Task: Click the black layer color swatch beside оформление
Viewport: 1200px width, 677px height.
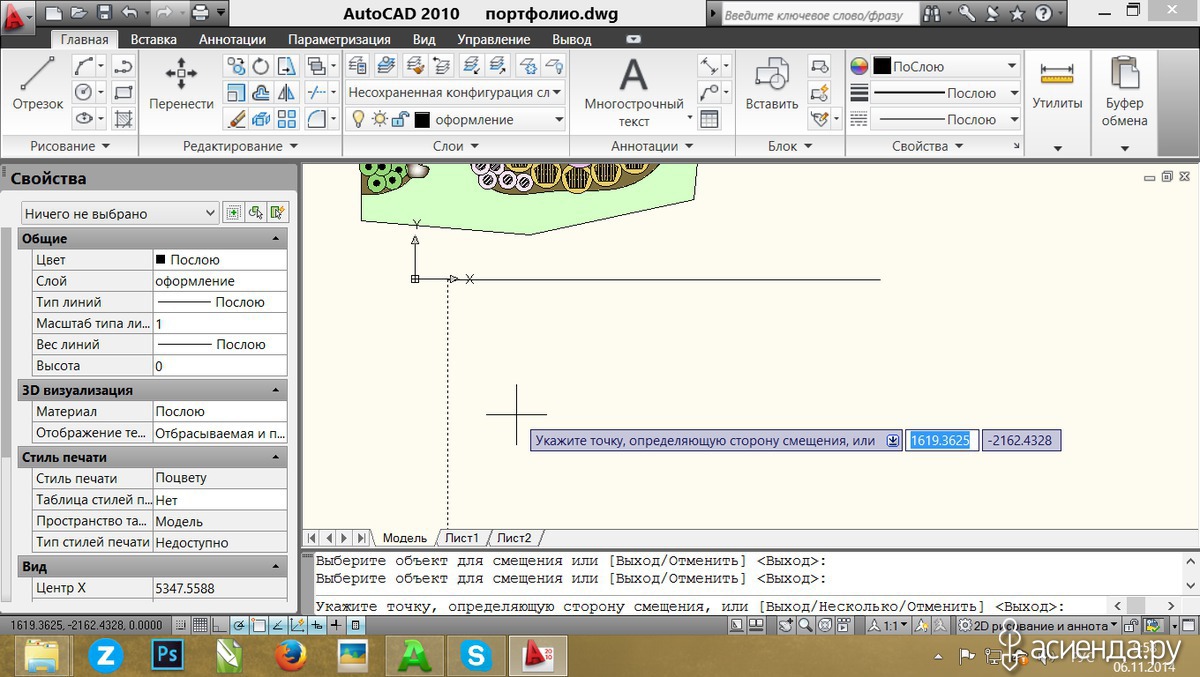Action: tap(422, 120)
